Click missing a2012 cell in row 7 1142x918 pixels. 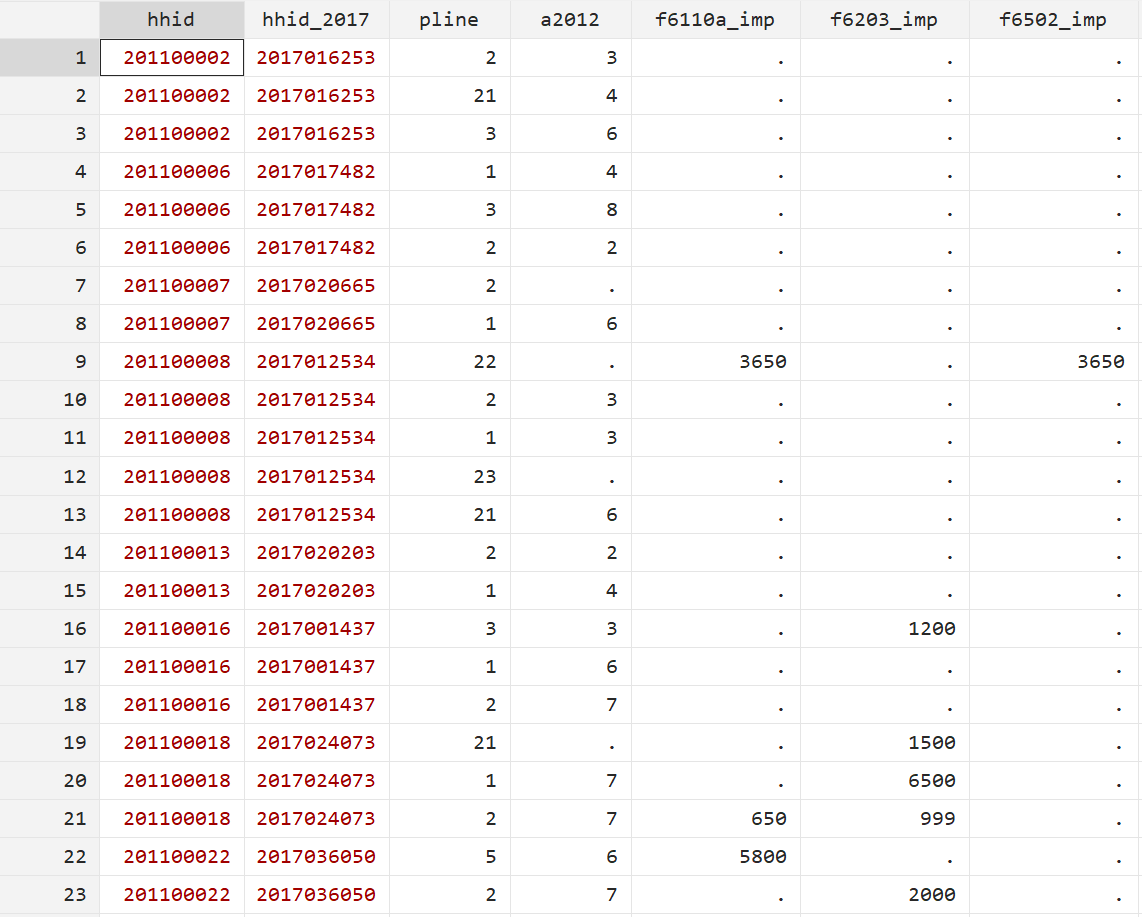pos(570,286)
